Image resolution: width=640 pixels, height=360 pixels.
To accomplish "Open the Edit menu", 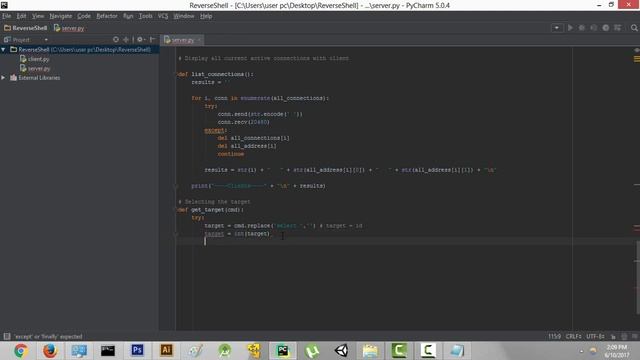I will 21,16.
